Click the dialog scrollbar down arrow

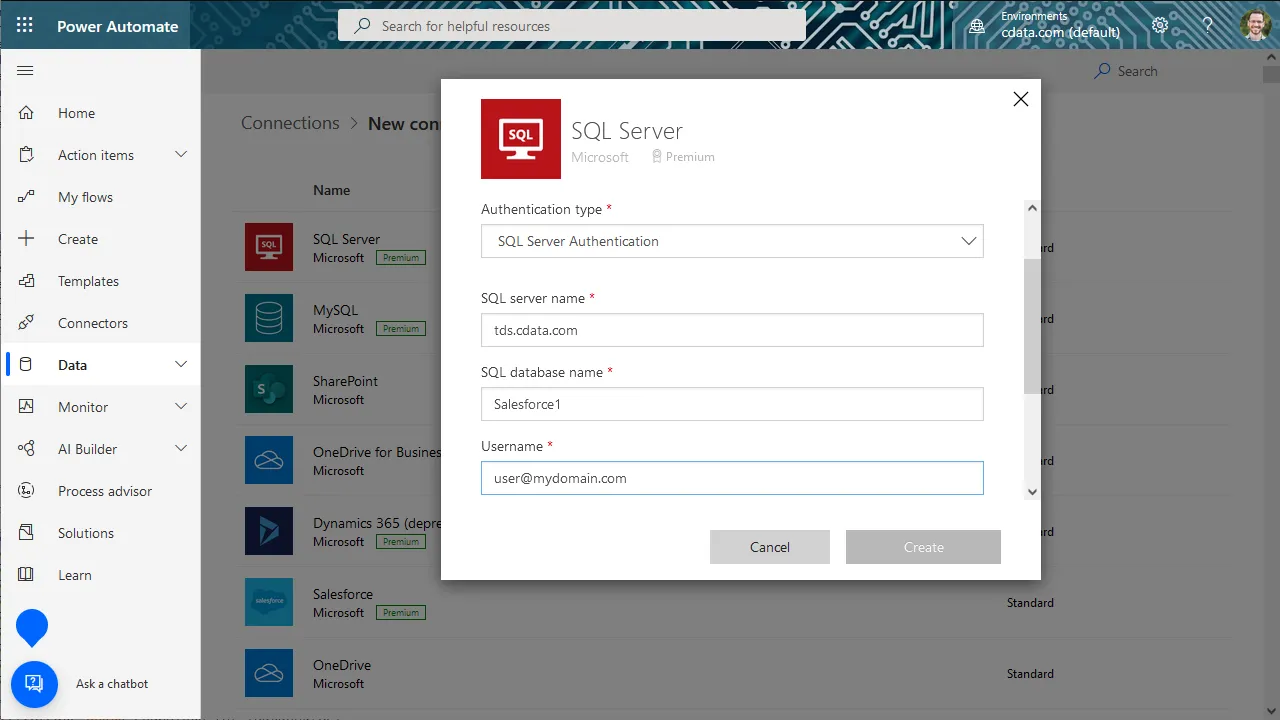[1032, 491]
